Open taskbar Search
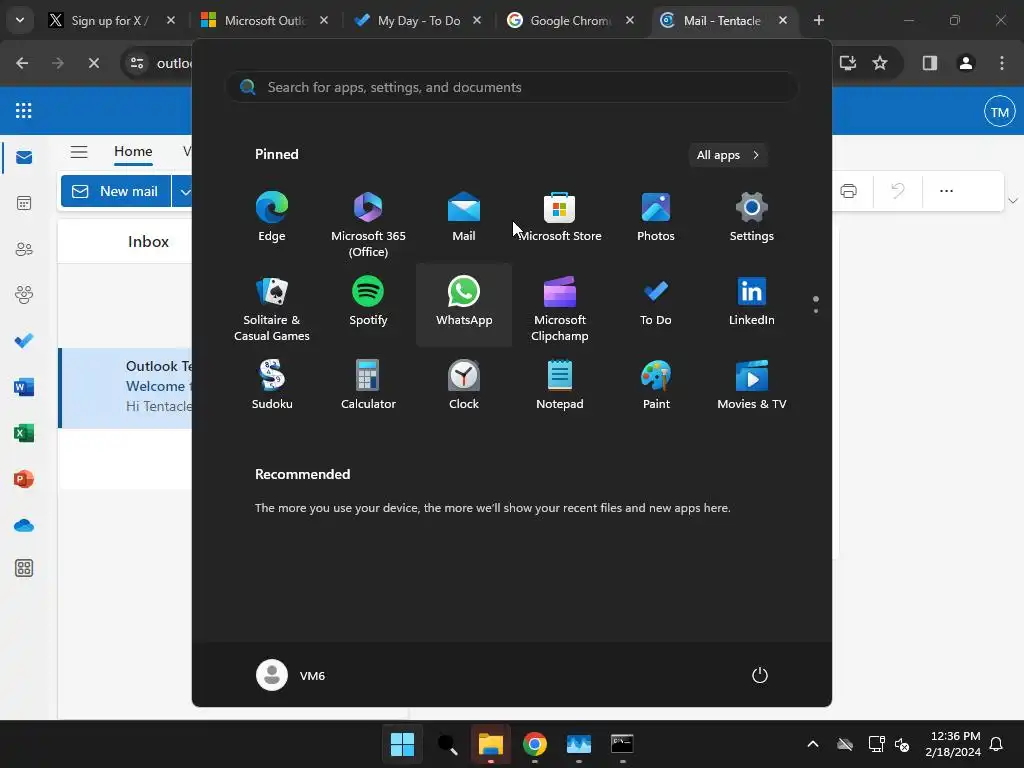This screenshot has height=768, width=1024. pos(447,744)
